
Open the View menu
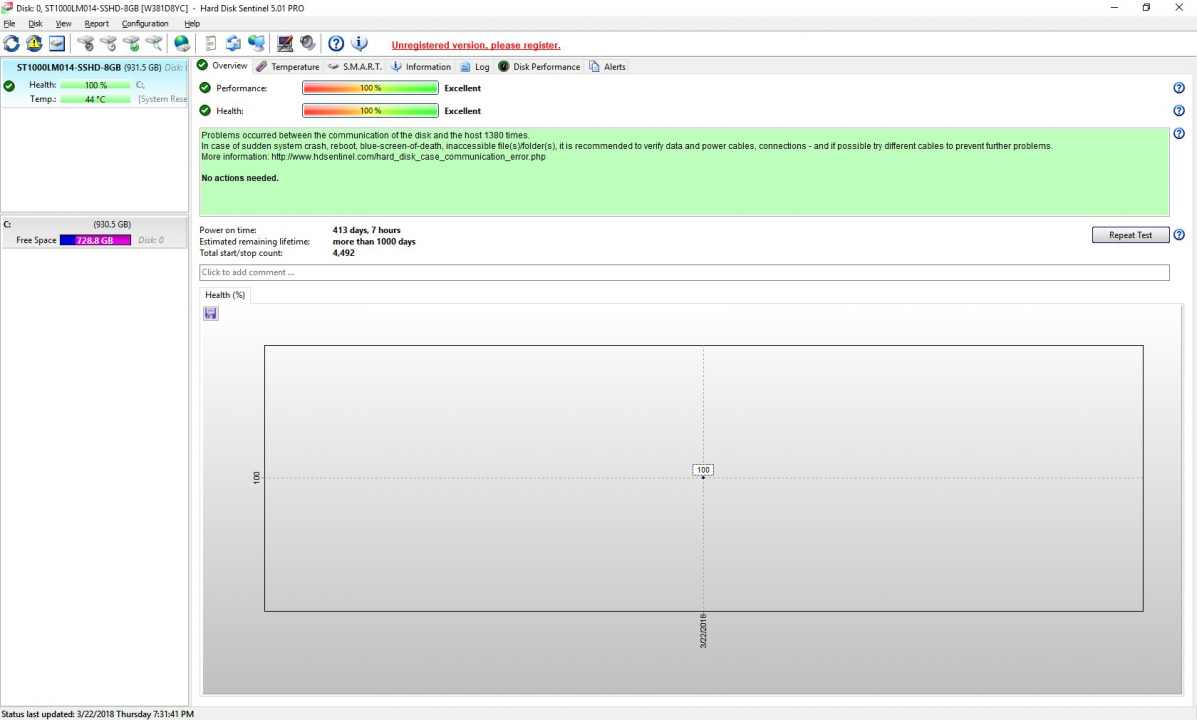tap(63, 24)
